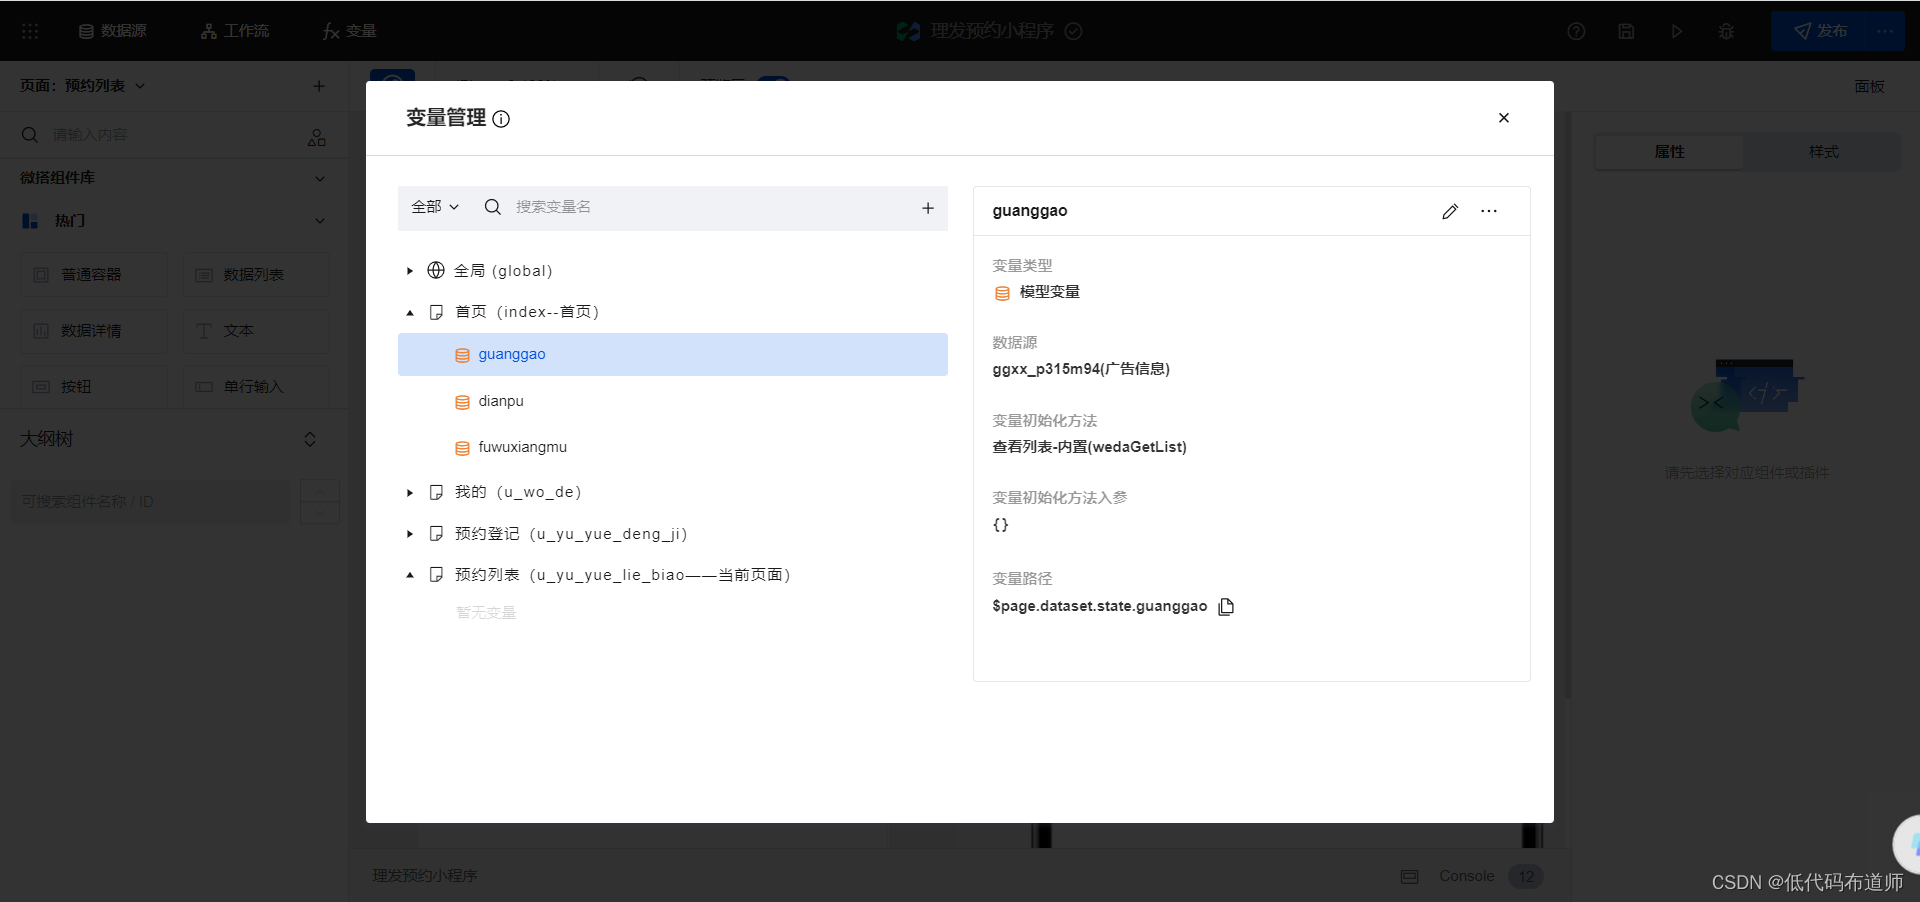This screenshot has height=902, width=1920.
Task: Copy the variable path $page.dataset.state.guanggao
Action: point(1226,606)
